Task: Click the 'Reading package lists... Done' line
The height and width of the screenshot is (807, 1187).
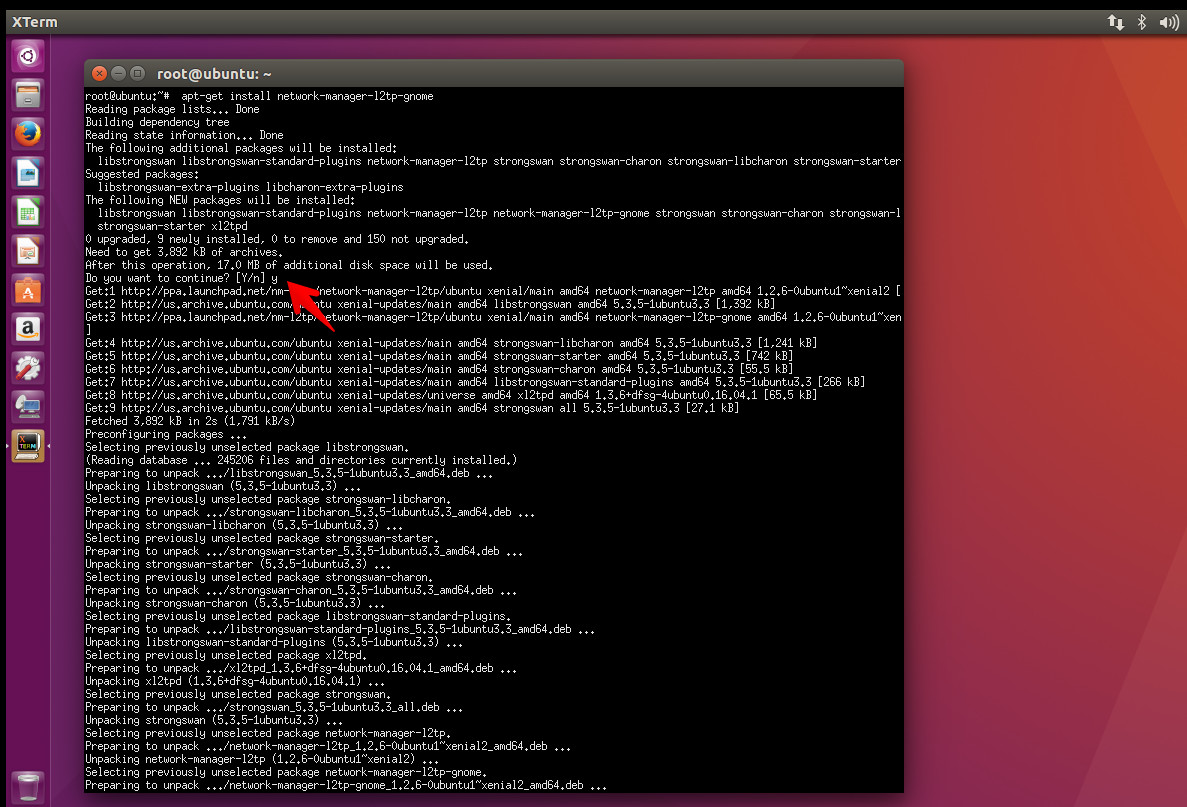Action: pos(172,109)
